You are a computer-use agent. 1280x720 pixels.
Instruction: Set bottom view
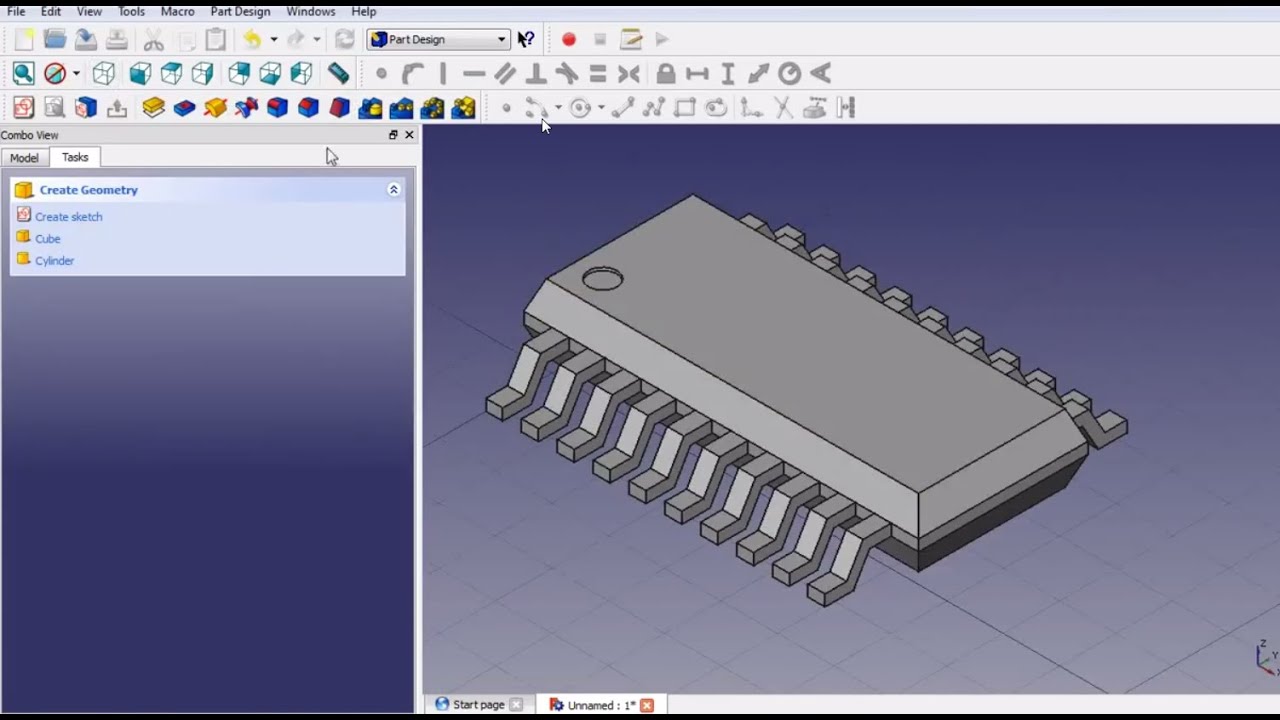[x=270, y=73]
